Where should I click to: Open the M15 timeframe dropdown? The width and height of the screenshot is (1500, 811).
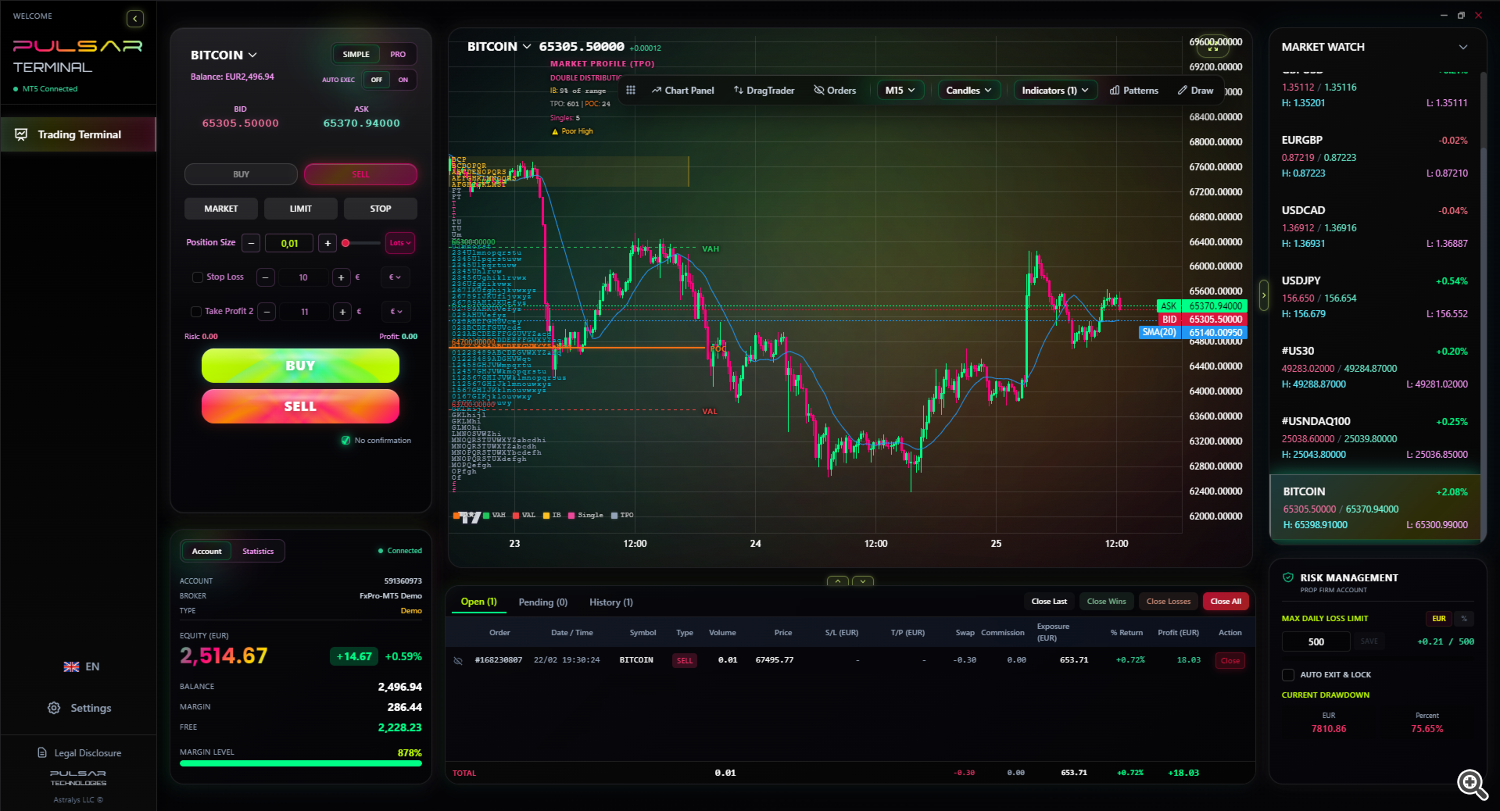tap(901, 90)
